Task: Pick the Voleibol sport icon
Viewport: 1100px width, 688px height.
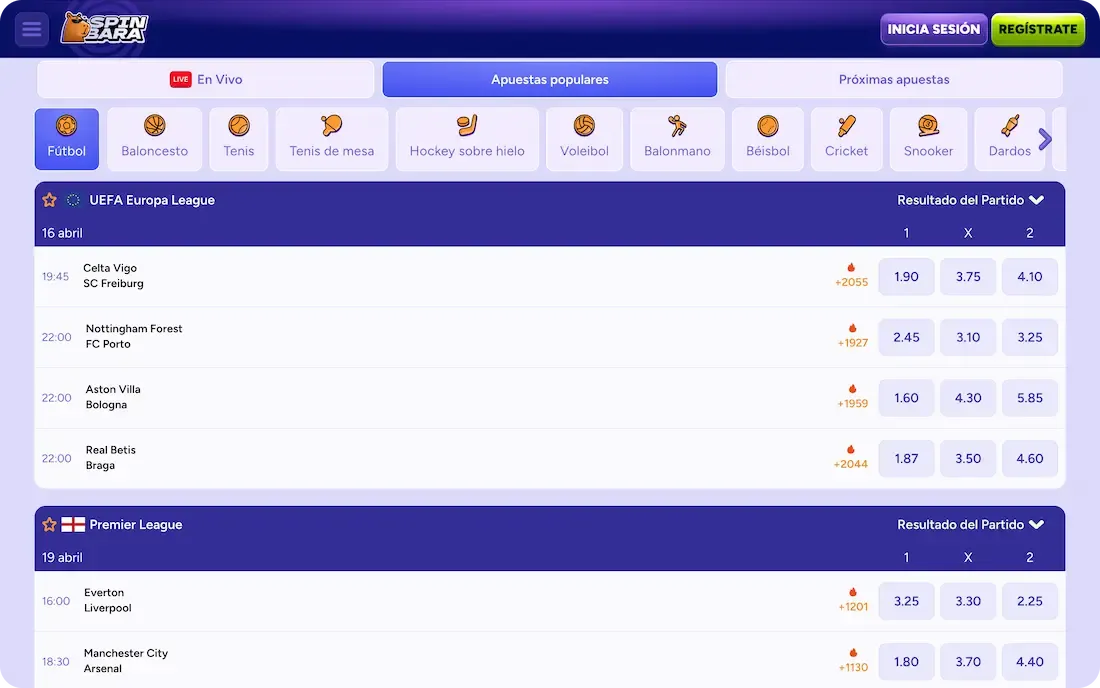Action: (x=584, y=139)
